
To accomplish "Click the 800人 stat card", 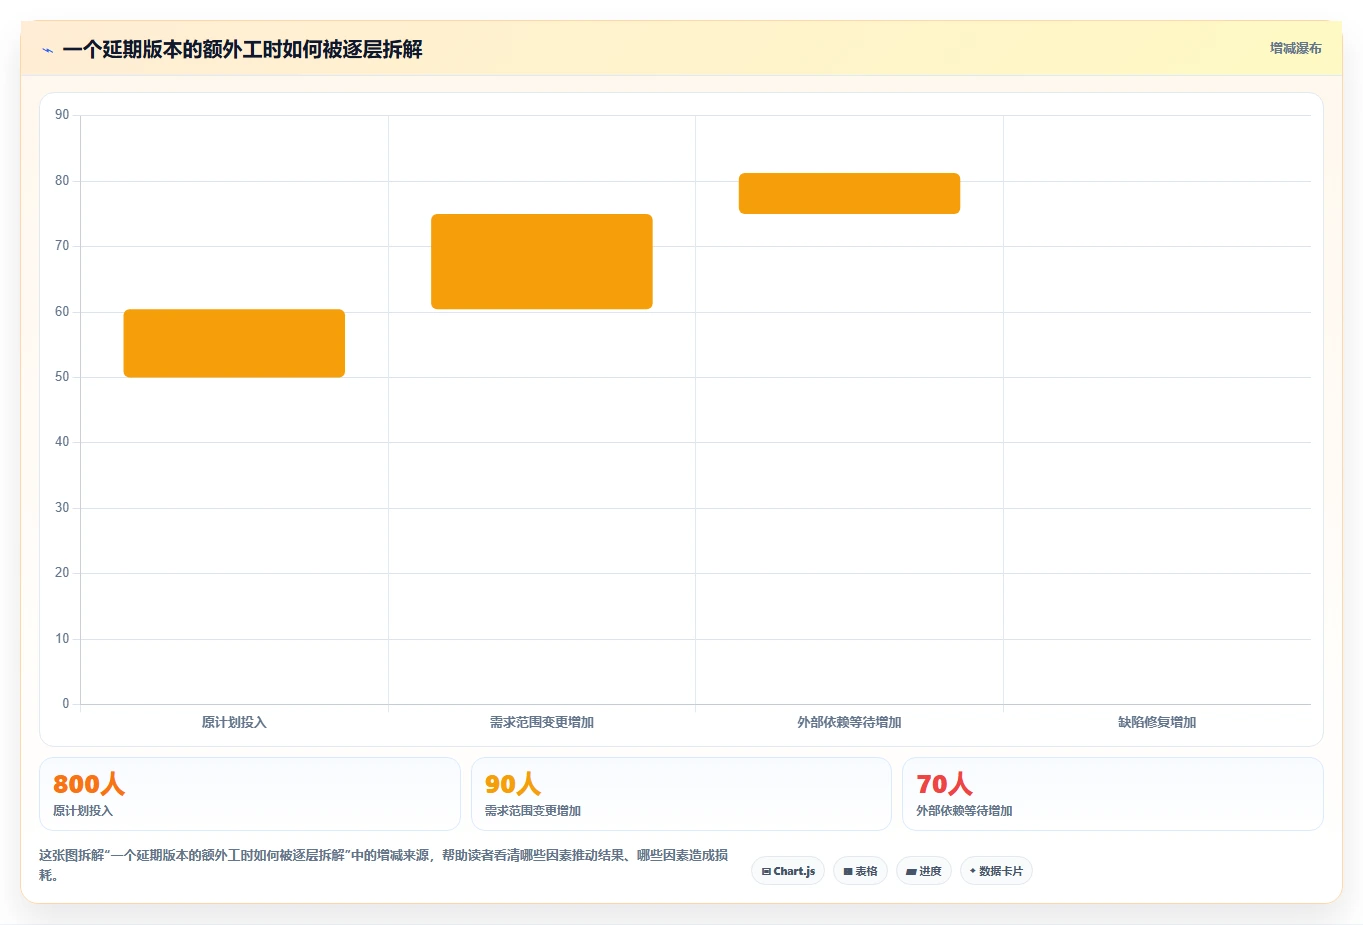I will [x=250, y=794].
